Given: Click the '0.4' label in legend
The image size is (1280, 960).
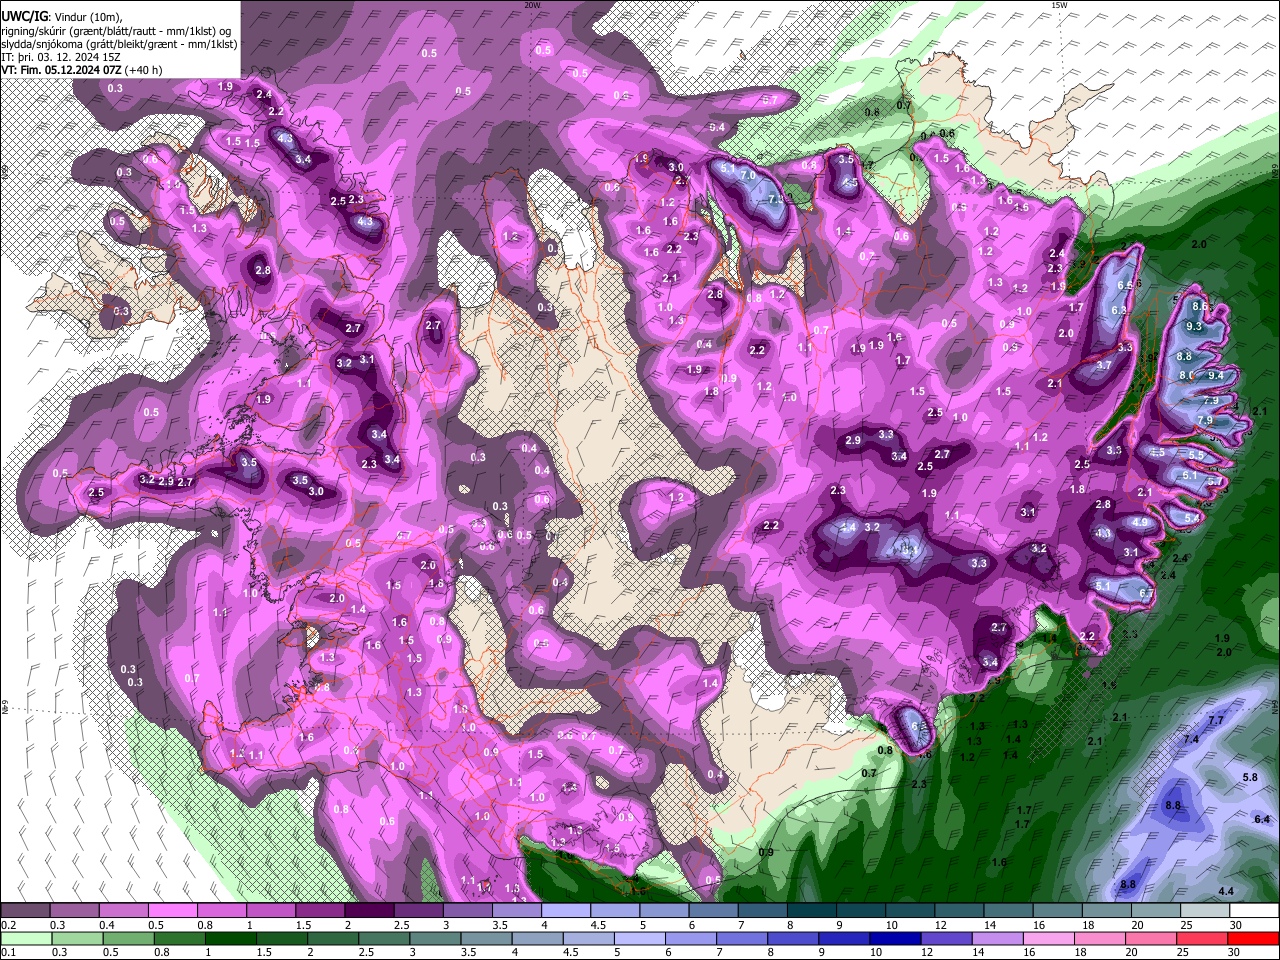Looking at the screenshot, I should point(107,925).
